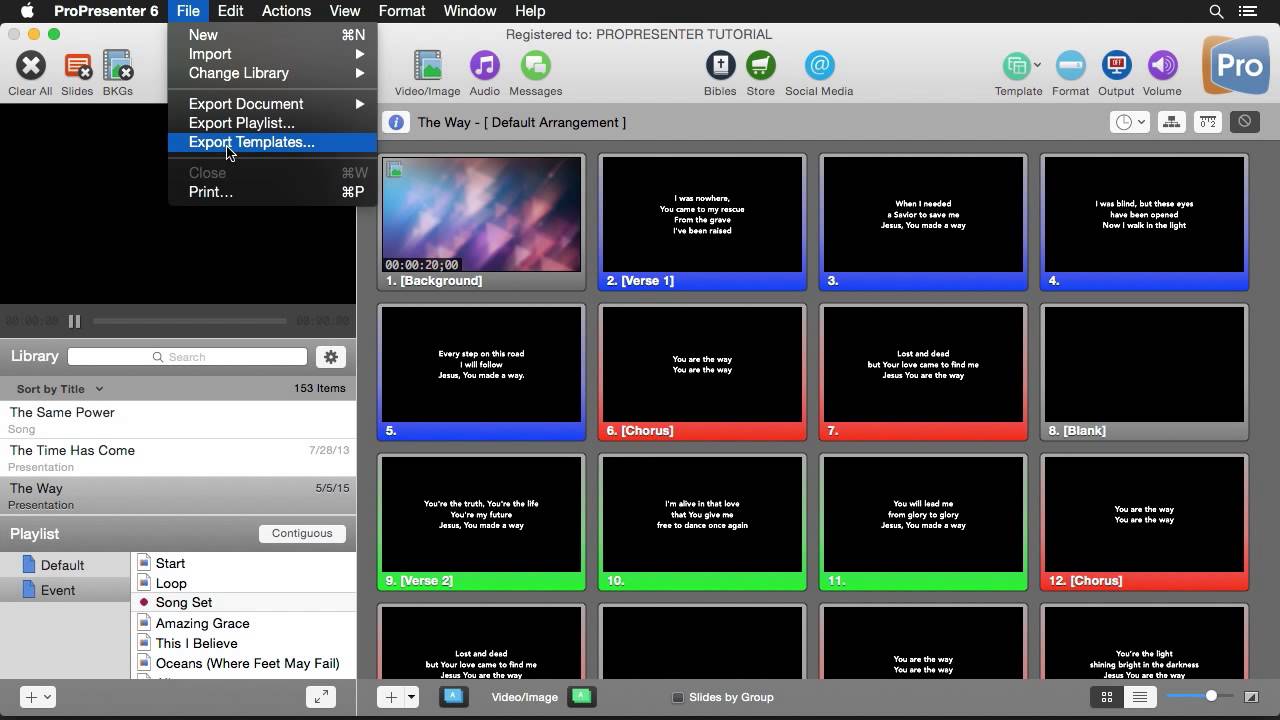Select New from the File menu
The image size is (1280, 720).
click(272, 35)
